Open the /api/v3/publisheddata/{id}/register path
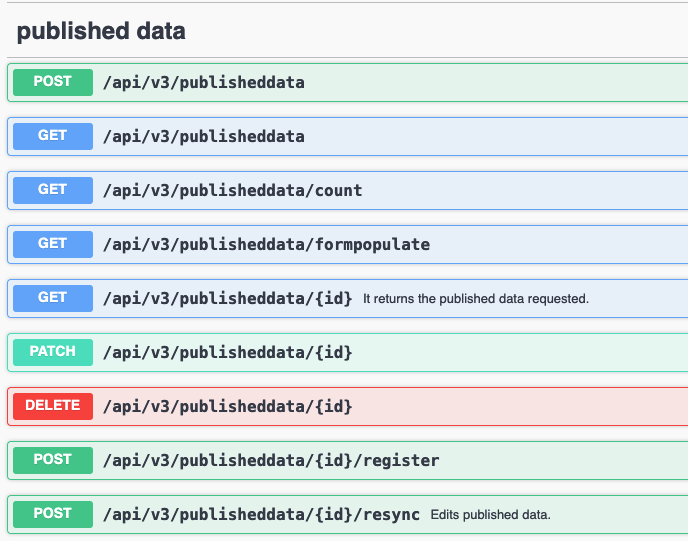 [x=271, y=460]
